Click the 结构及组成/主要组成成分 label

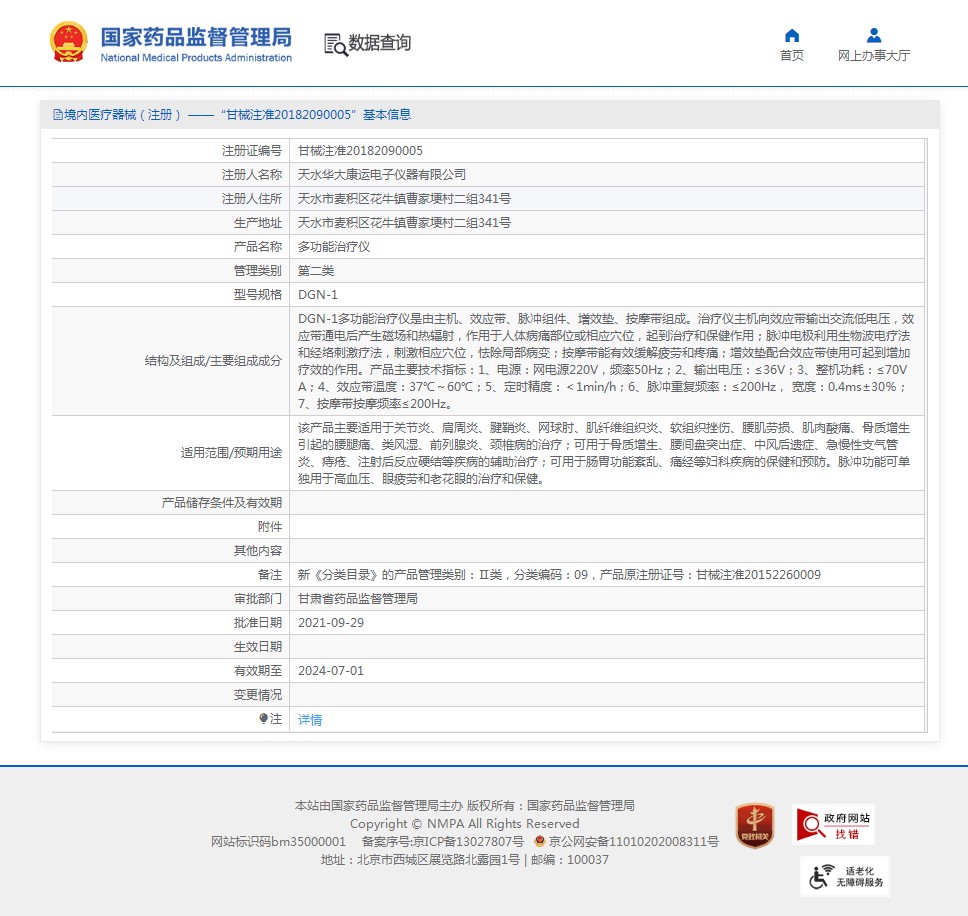[x=213, y=360]
